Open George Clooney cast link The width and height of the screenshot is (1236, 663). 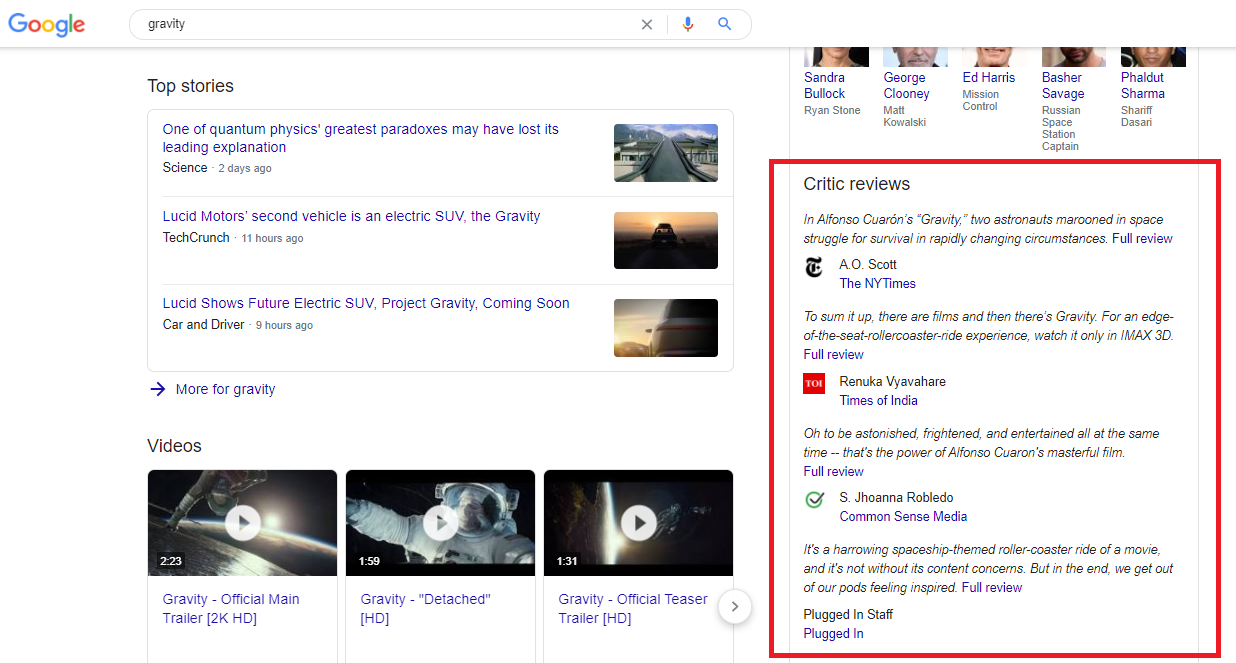[907, 85]
